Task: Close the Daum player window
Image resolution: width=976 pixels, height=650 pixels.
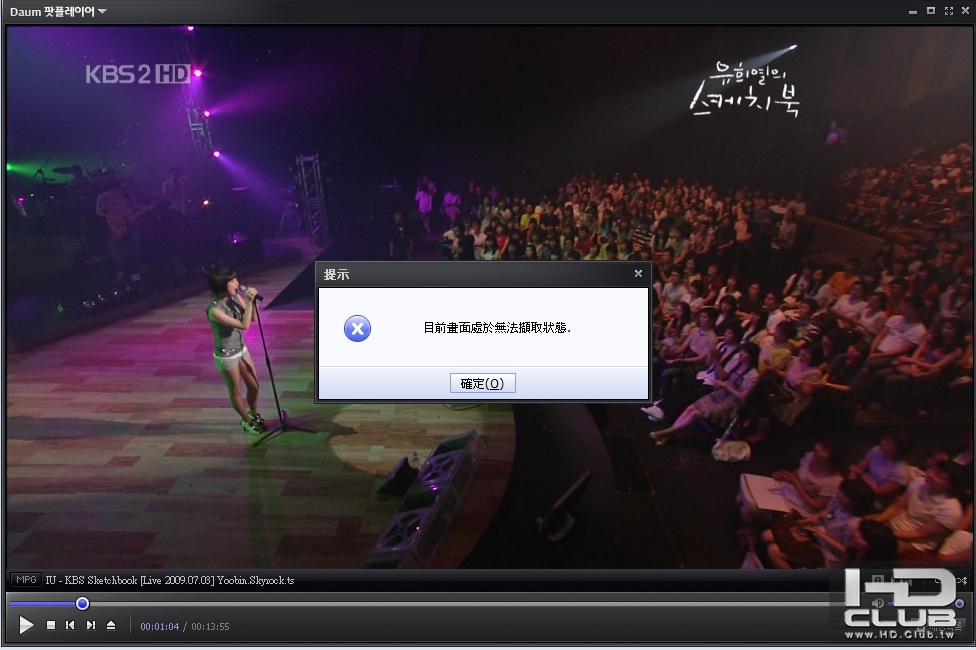Action: pyautogui.click(x=965, y=11)
